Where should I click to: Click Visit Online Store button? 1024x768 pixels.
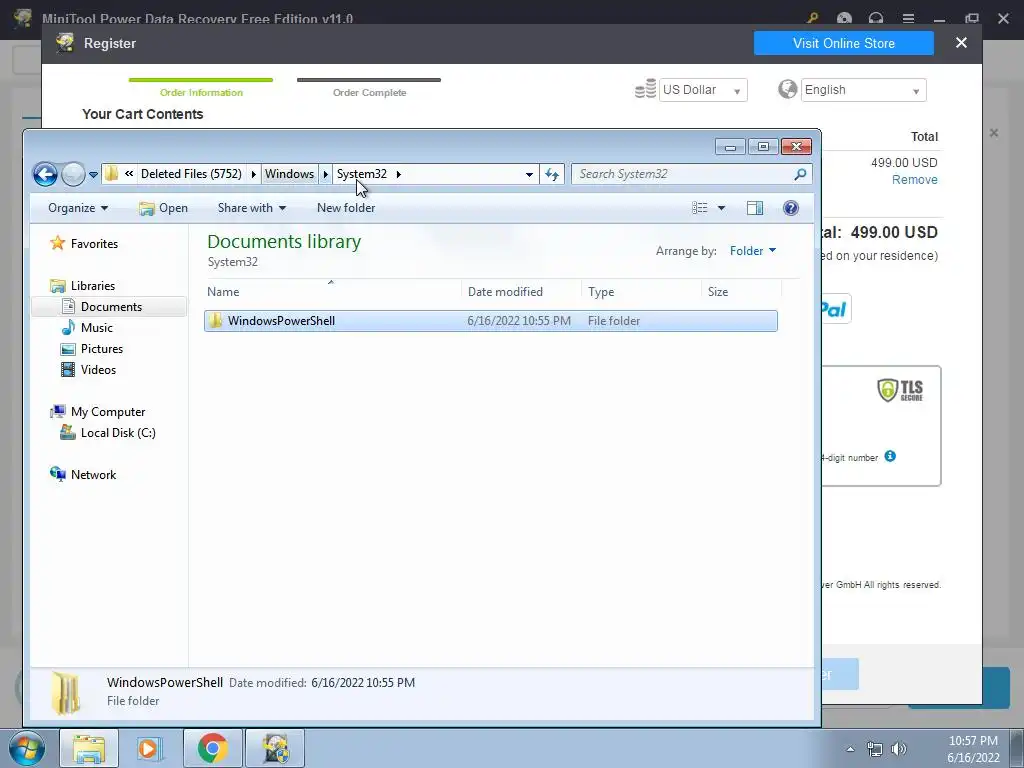(844, 43)
